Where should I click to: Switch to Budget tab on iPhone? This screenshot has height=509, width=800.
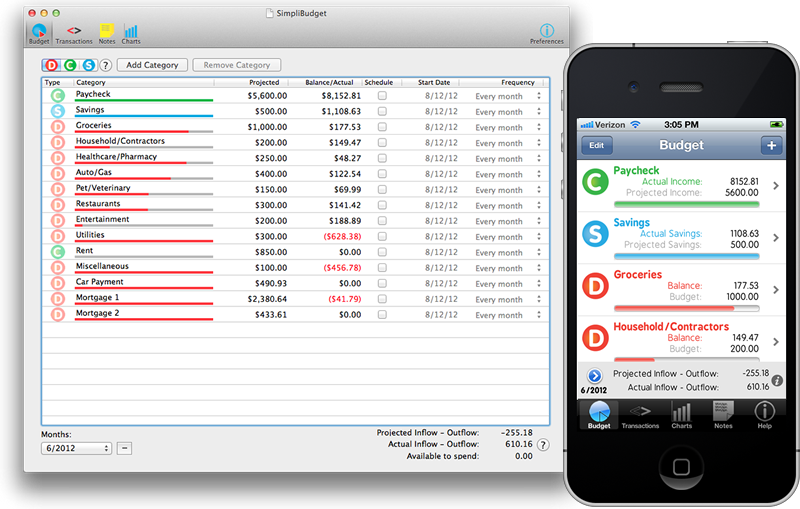tap(599, 415)
